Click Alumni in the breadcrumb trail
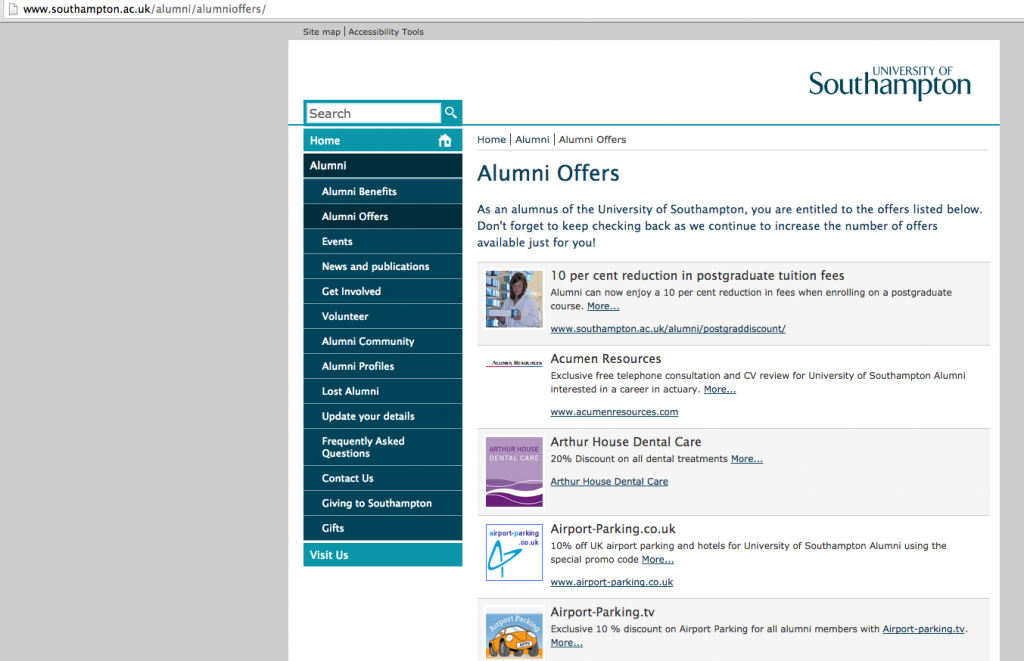Screen dimensions: 1024x661 tap(532, 140)
